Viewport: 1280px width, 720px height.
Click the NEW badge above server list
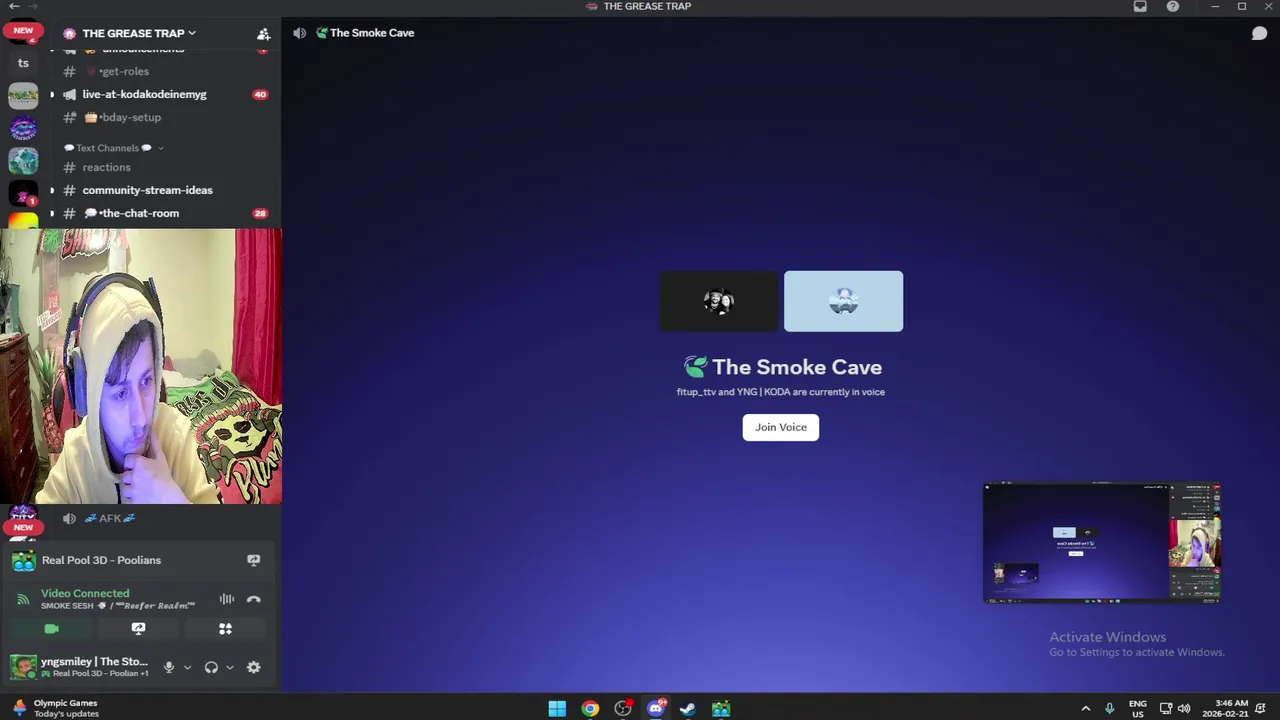point(23,30)
